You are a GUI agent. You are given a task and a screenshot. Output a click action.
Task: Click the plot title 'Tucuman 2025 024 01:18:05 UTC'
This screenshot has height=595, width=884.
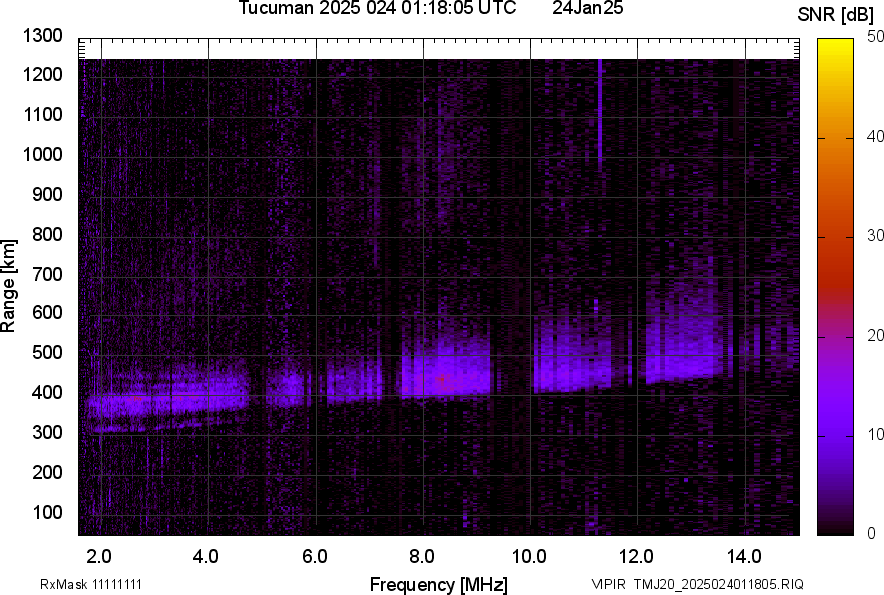(x=377, y=8)
